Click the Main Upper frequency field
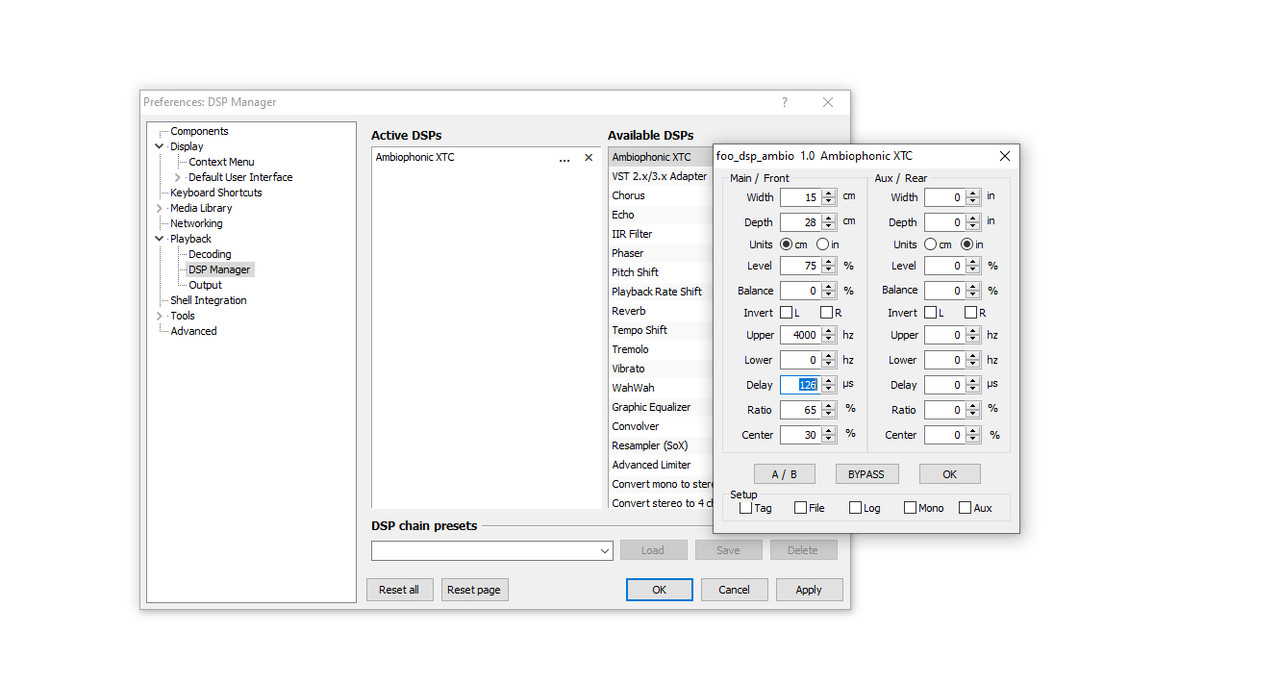The width and height of the screenshot is (1280, 688). click(x=800, y=335)
